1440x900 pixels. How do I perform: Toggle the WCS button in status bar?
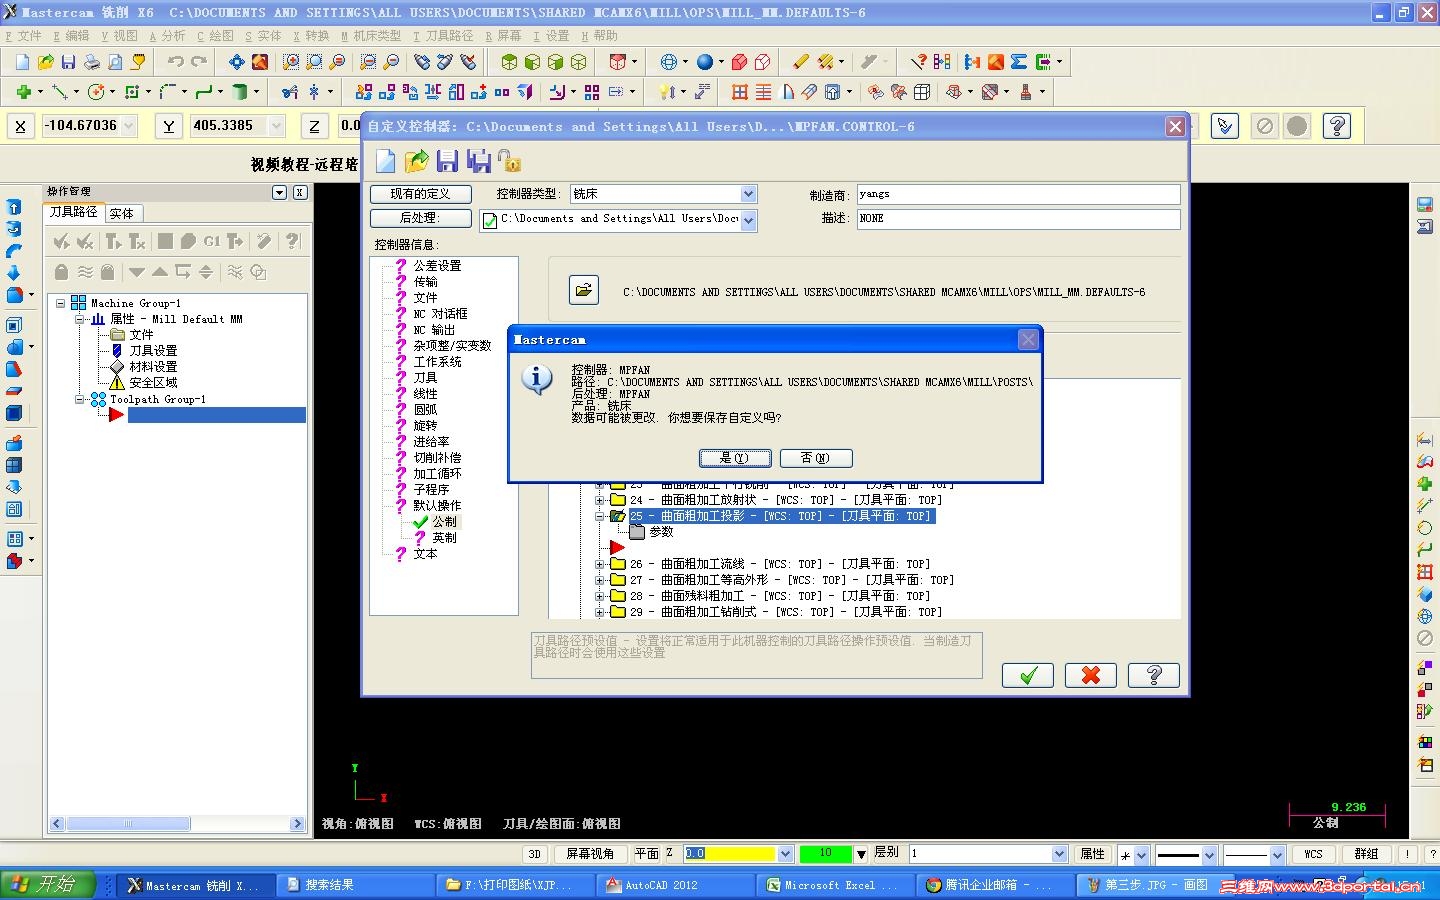pos(1313,854)
